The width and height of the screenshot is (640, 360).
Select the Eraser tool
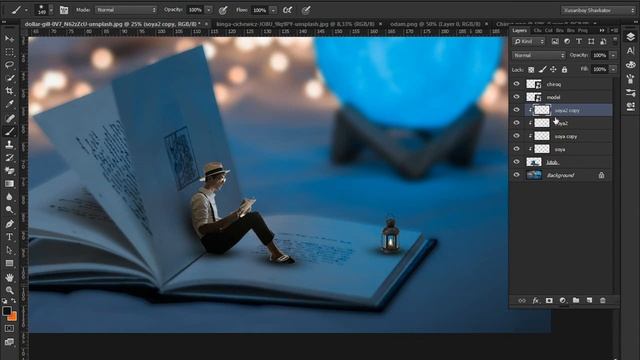9,171
